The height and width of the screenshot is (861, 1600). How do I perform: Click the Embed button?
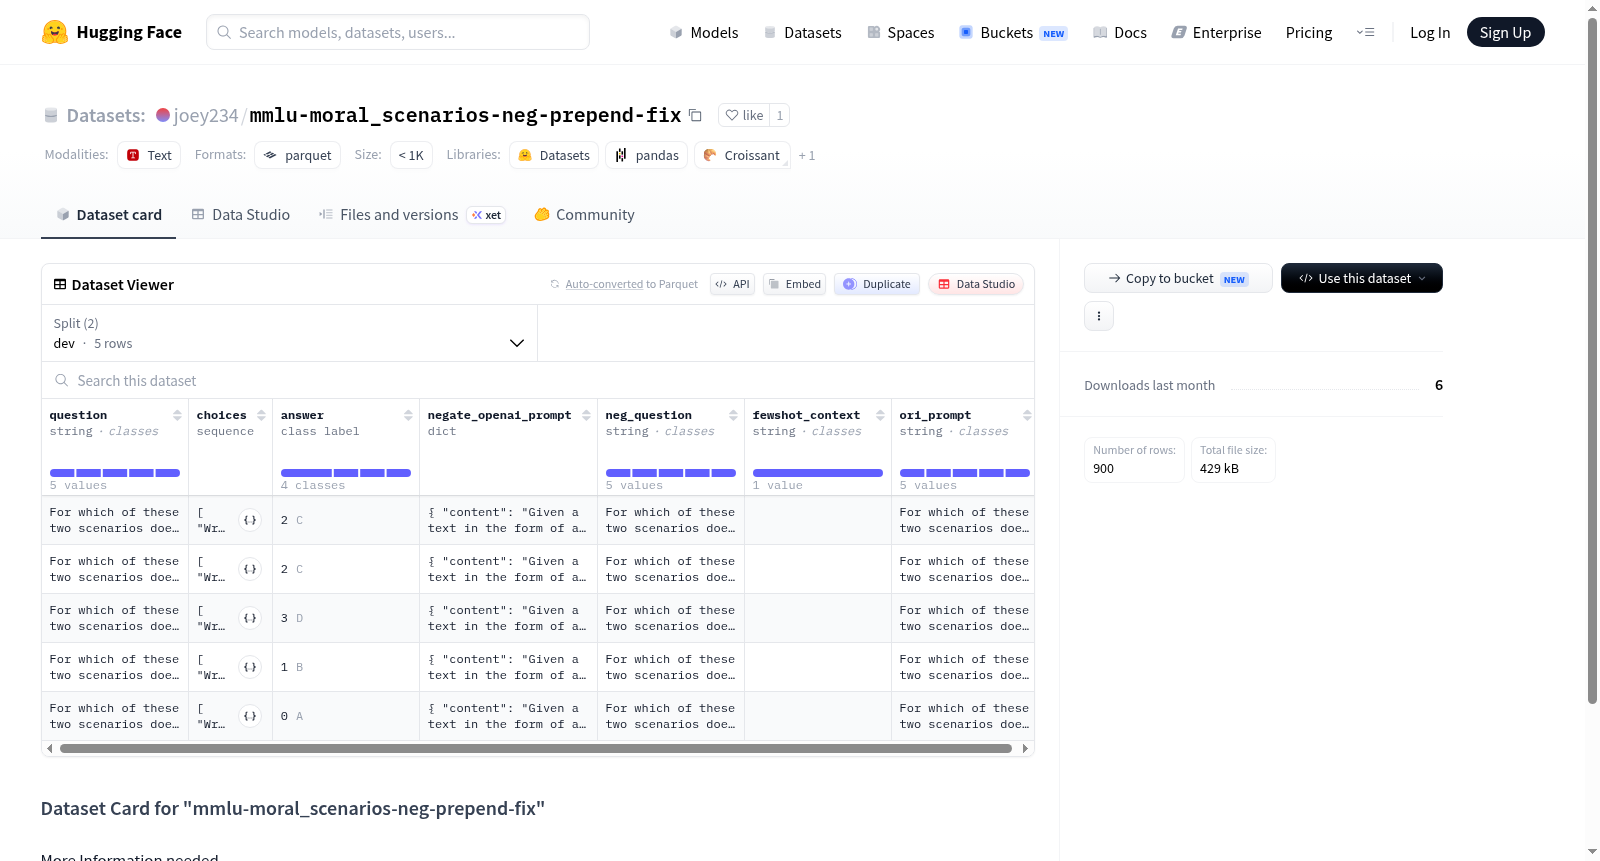tap(795, 284)
